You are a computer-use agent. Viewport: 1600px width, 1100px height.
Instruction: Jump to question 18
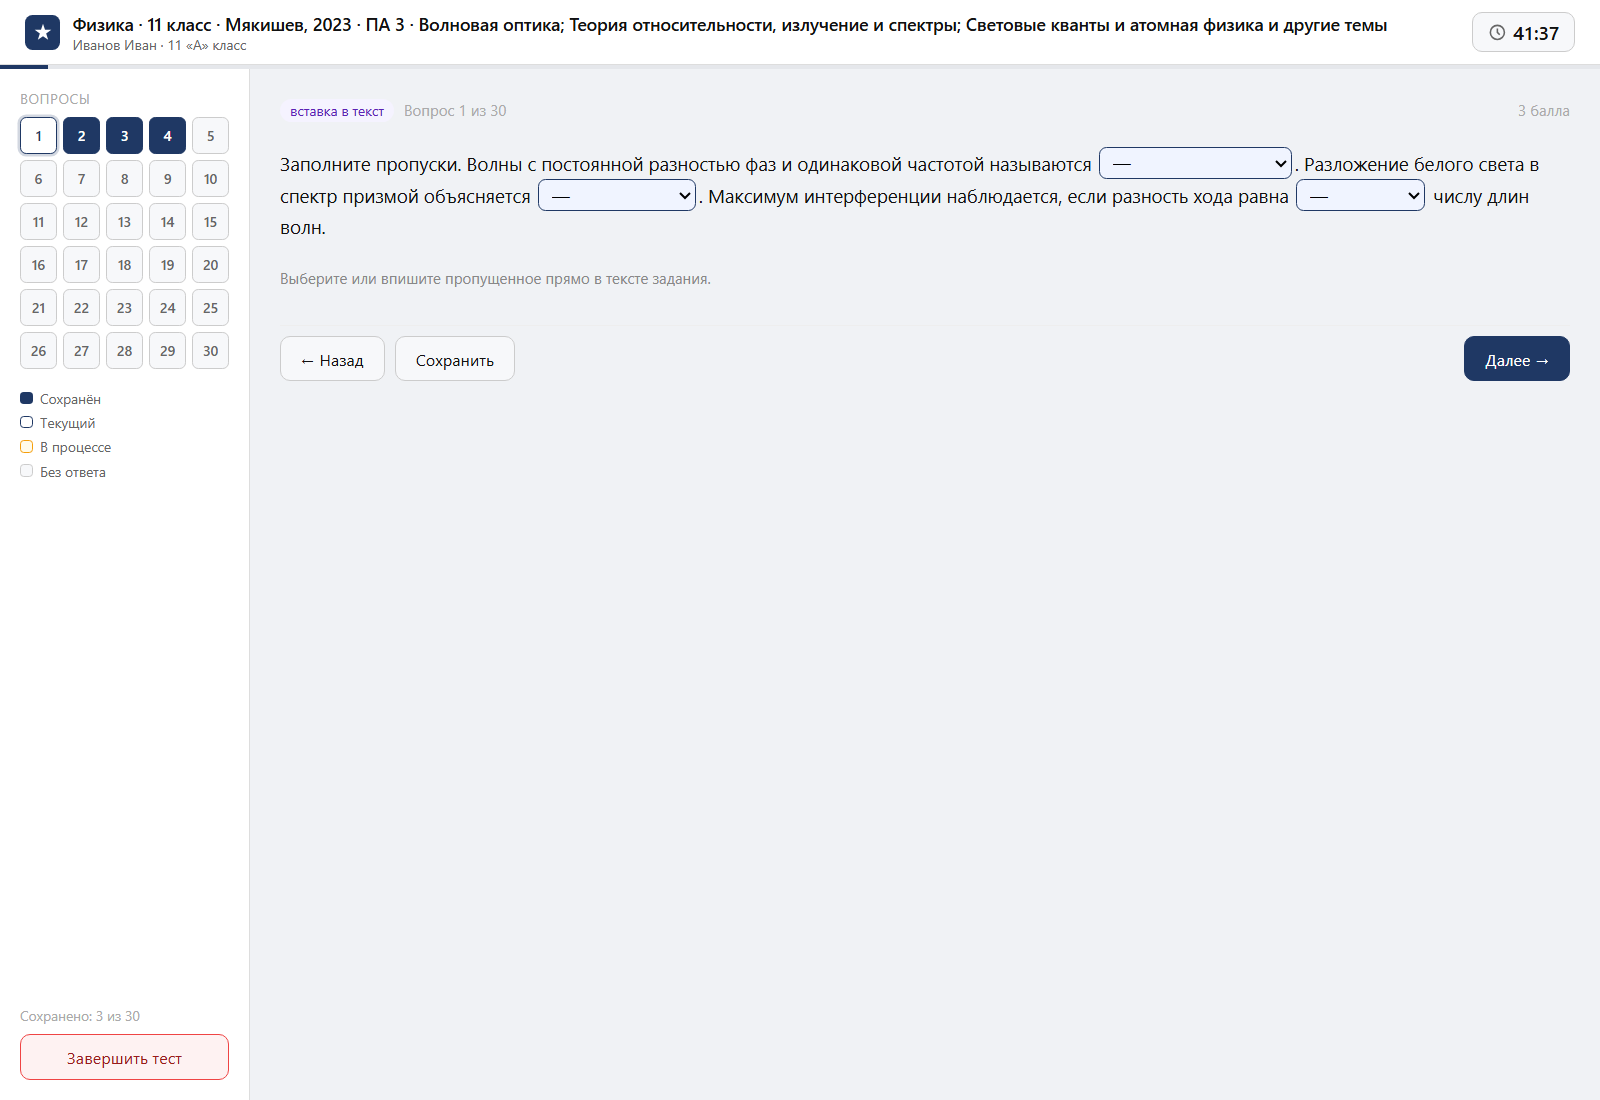[124, 265]
